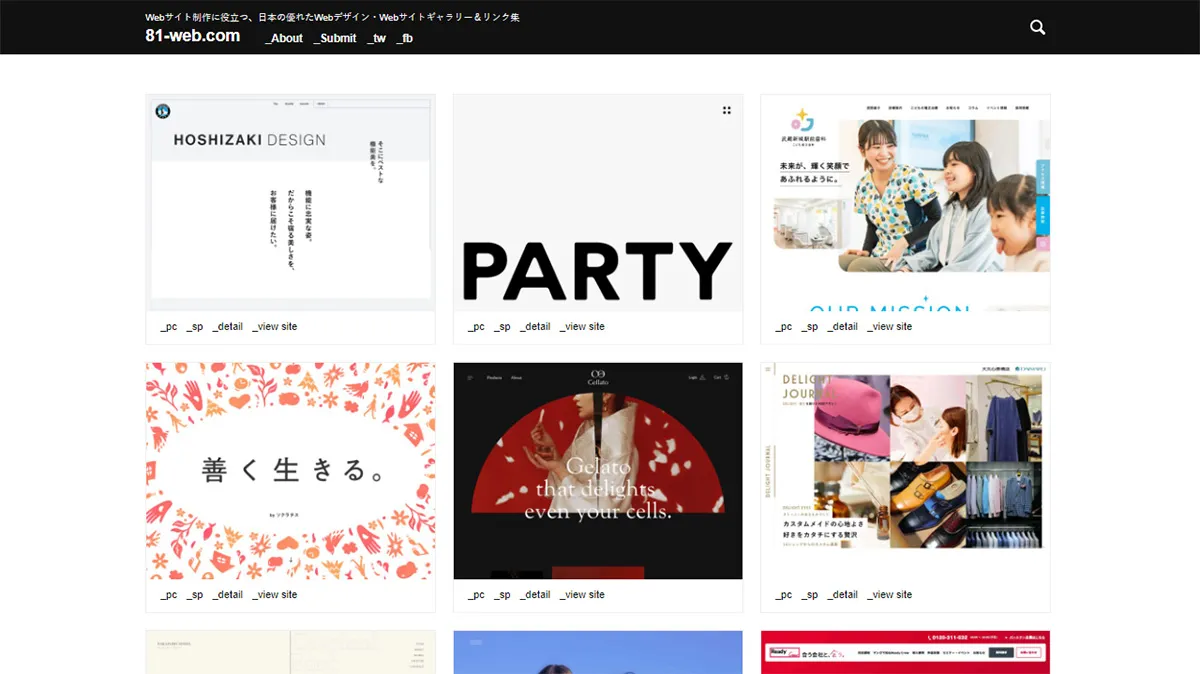The image size is (1200, 674).
Task: Open _pc view for HOSHIZAKI DESIGN
Action: (168, 326)
